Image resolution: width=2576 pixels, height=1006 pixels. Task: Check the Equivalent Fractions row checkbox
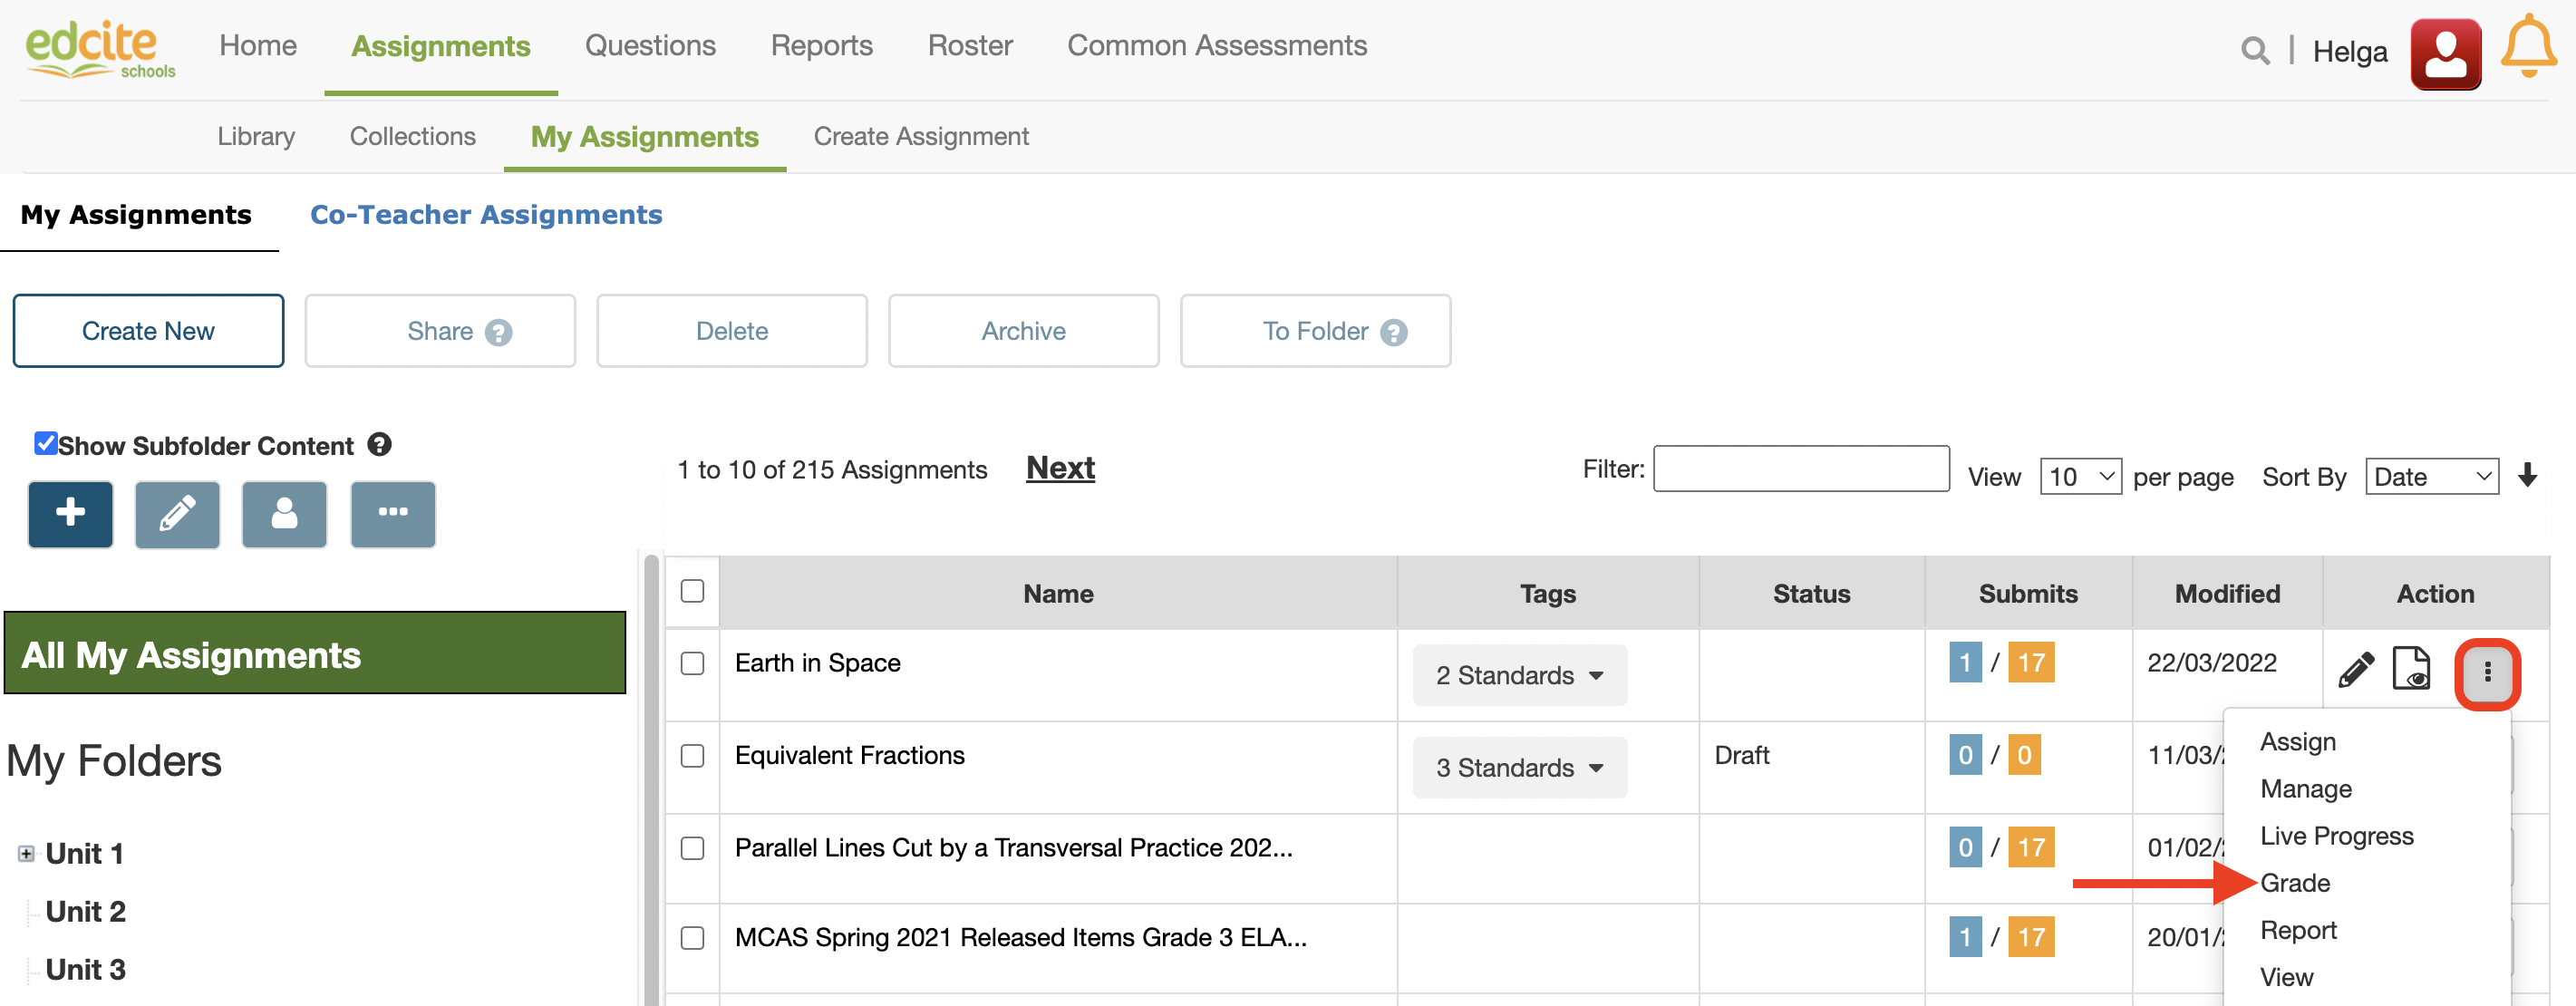692,756
